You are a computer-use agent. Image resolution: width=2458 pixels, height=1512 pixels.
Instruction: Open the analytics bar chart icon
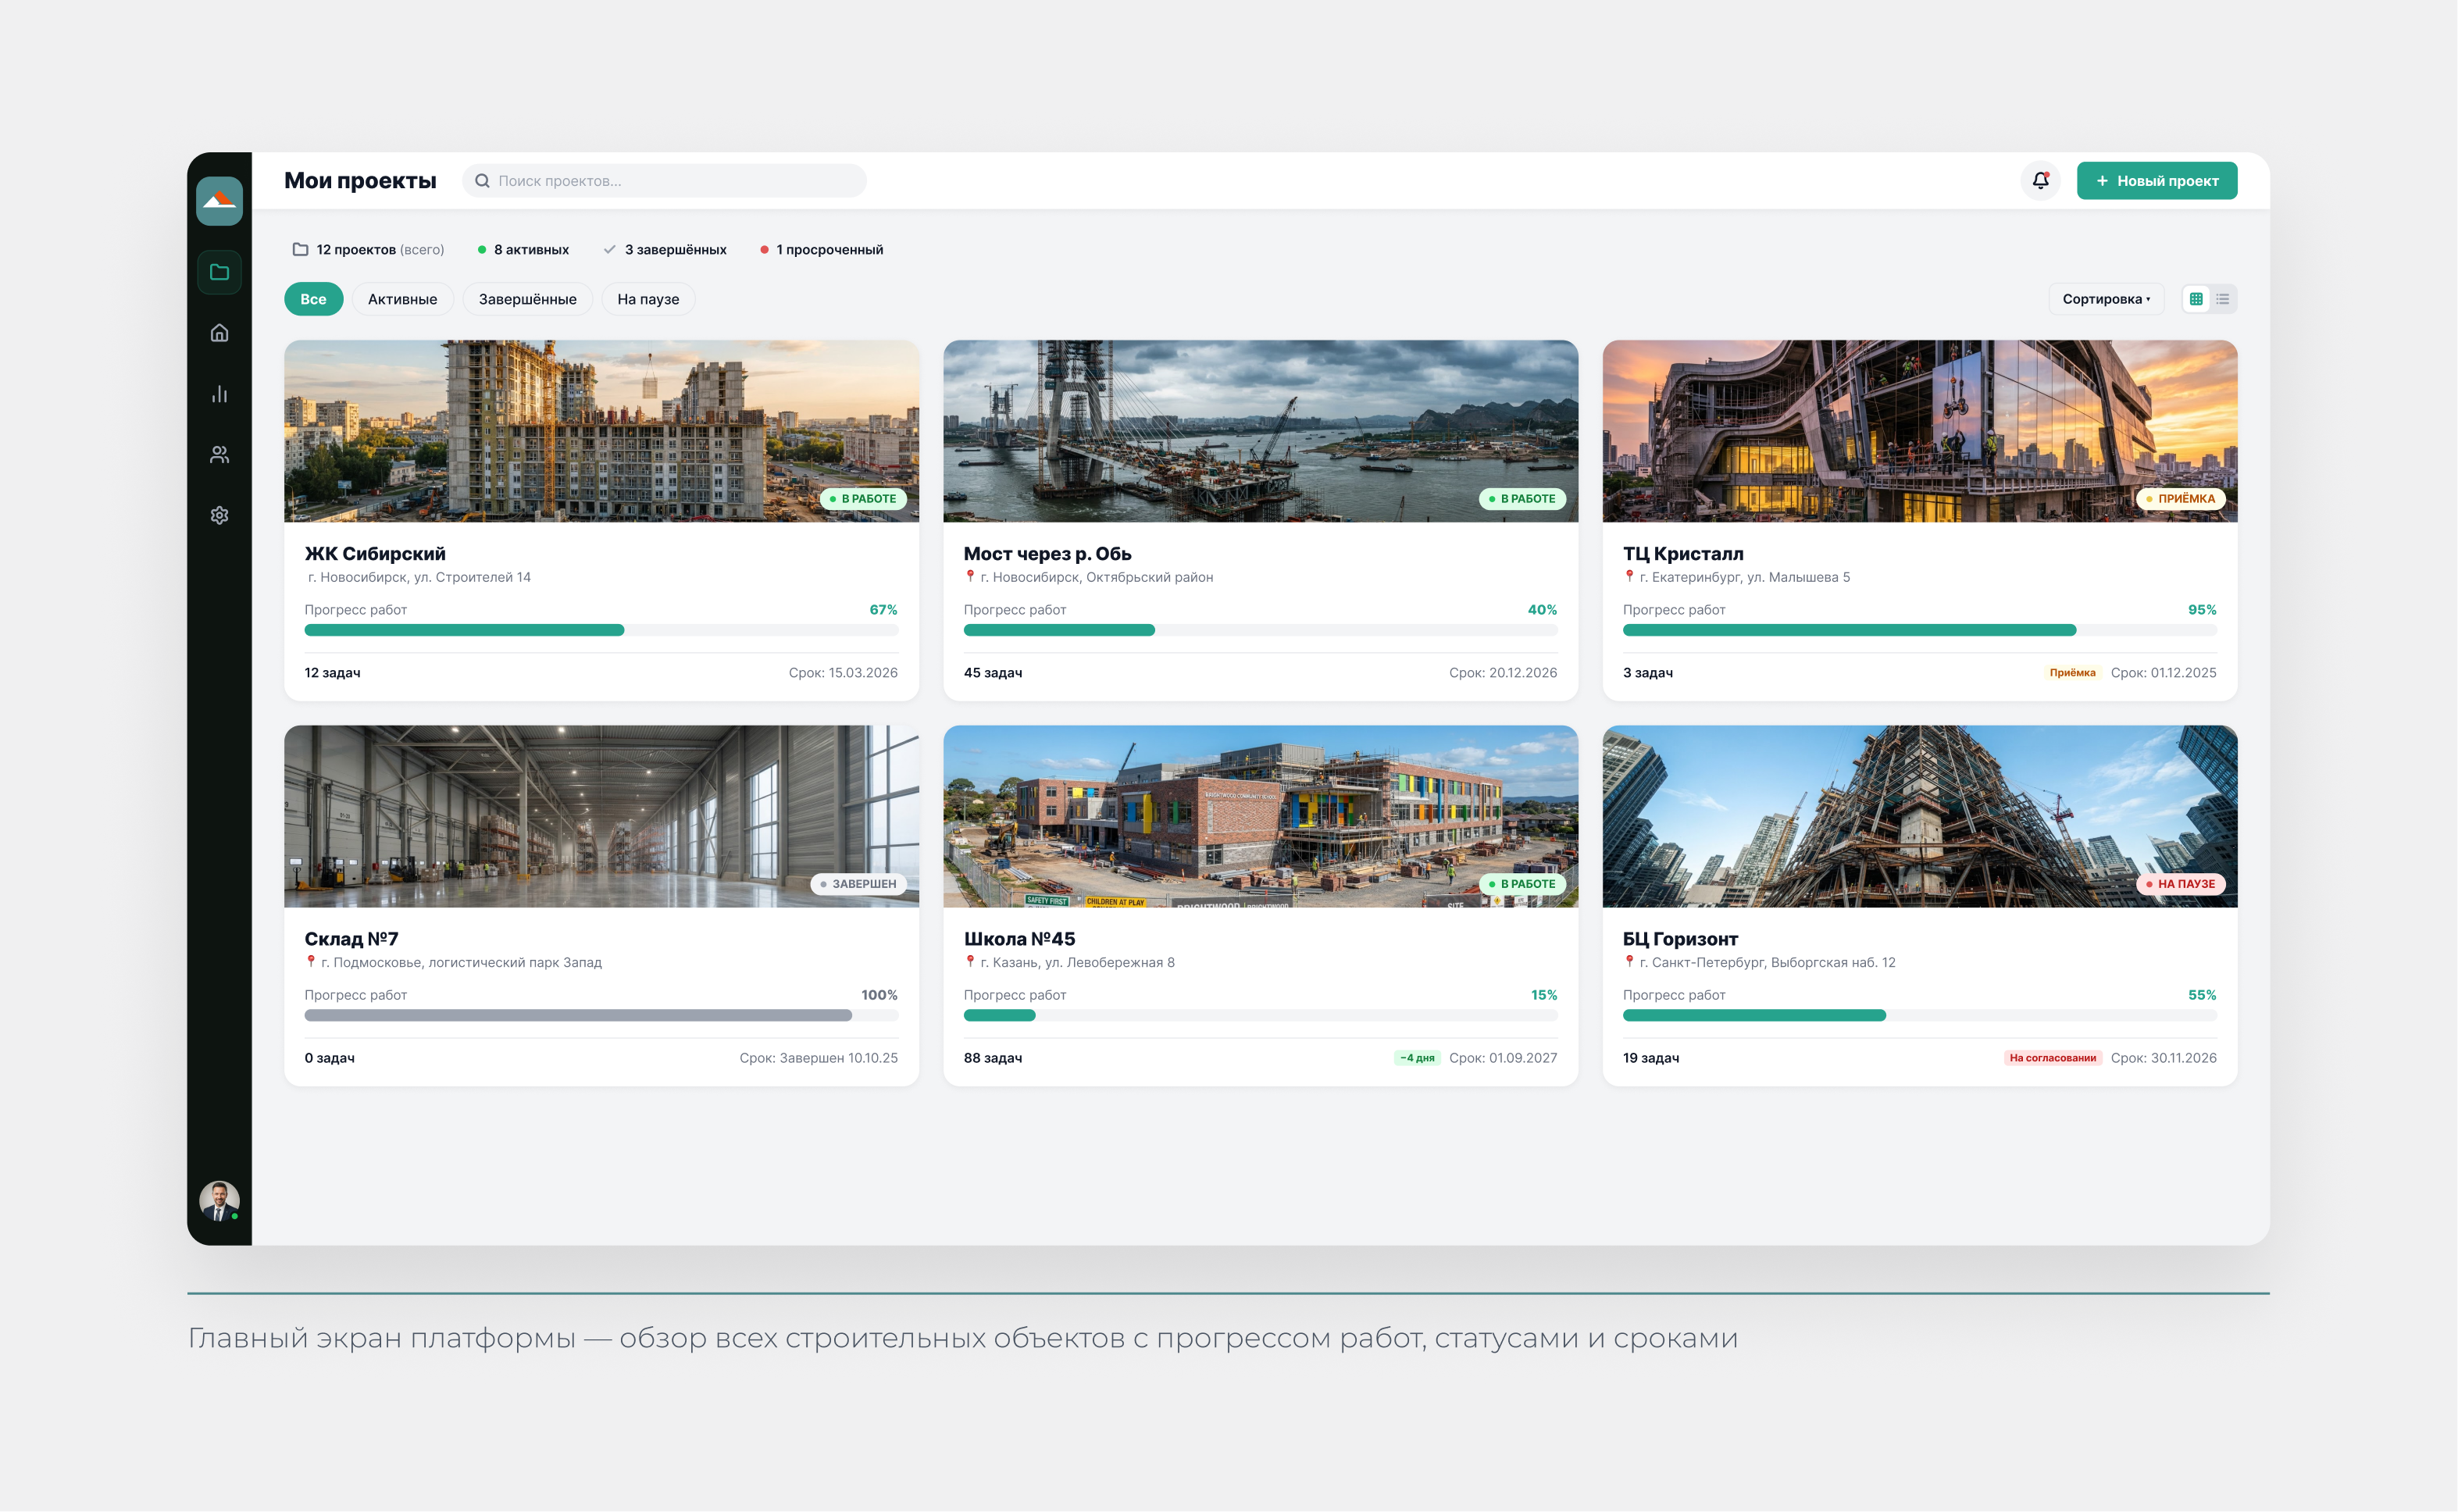tap(219, 394)
